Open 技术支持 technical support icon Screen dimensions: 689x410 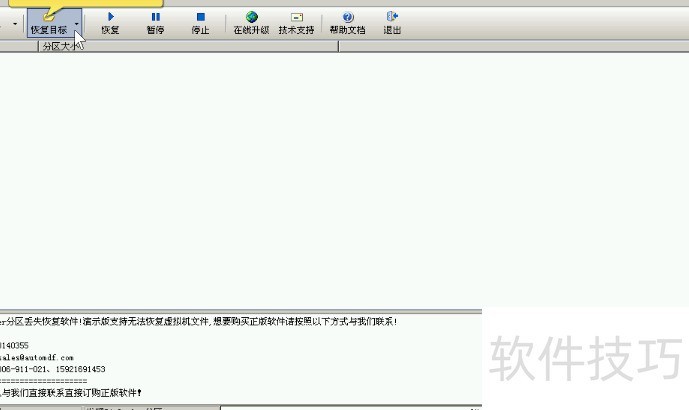[296, 22]
